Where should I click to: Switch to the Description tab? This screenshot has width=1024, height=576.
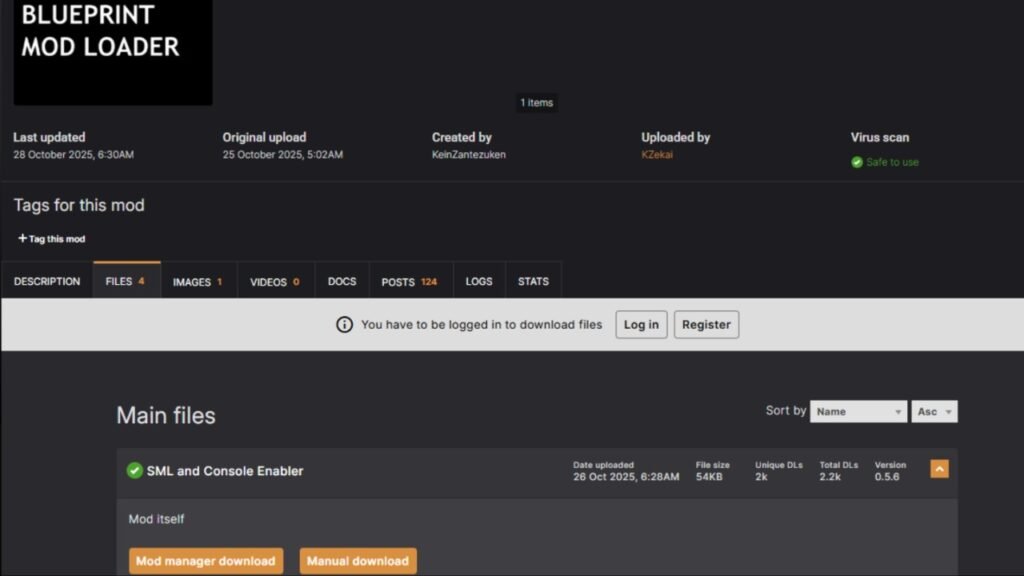(47, 282)
